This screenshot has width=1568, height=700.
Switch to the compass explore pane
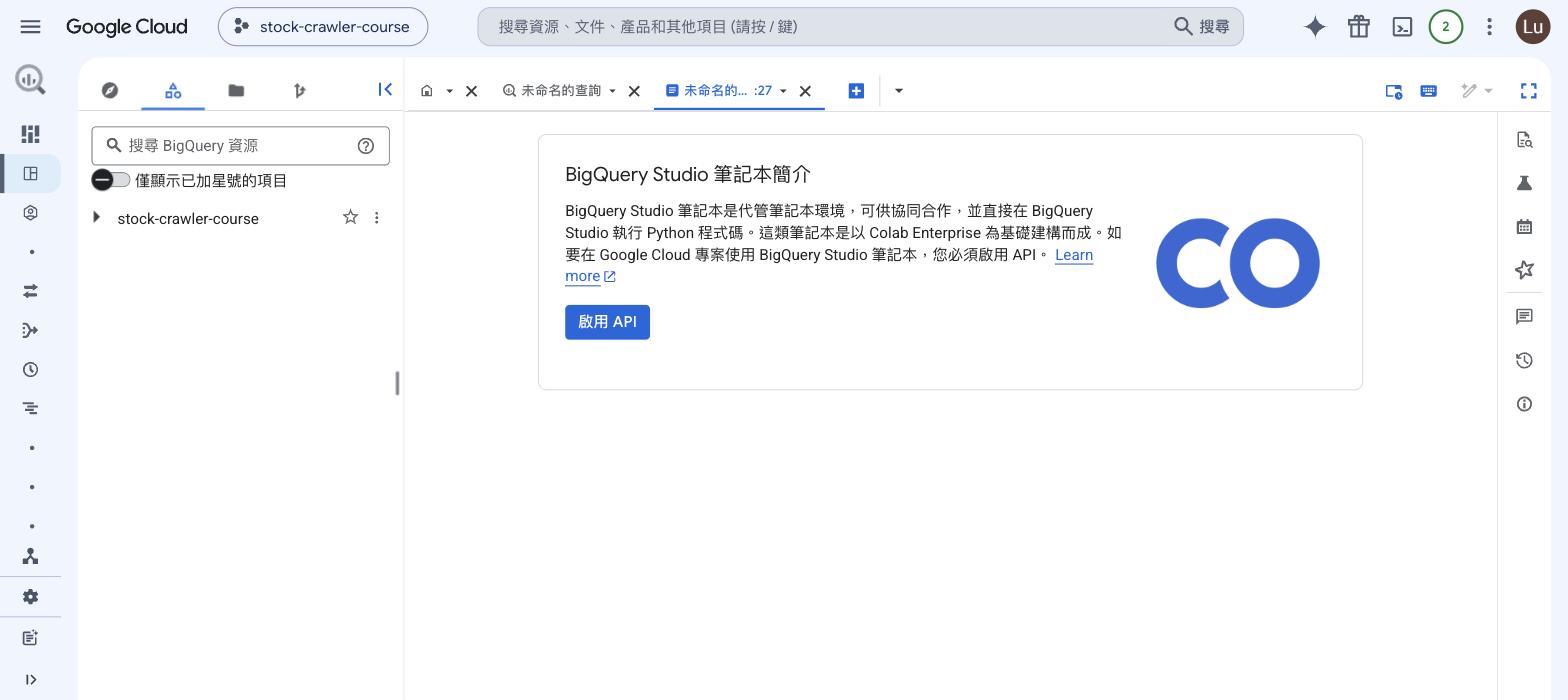(x=110, y=90)
